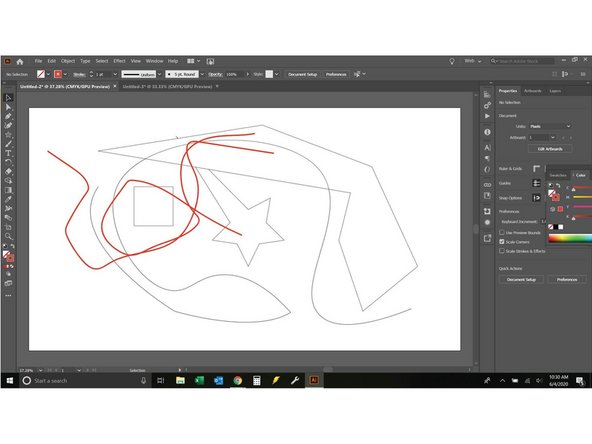The image size is (592, 444).
Task: Open the Asset Export icon in dock
Action: coord(487,238)
